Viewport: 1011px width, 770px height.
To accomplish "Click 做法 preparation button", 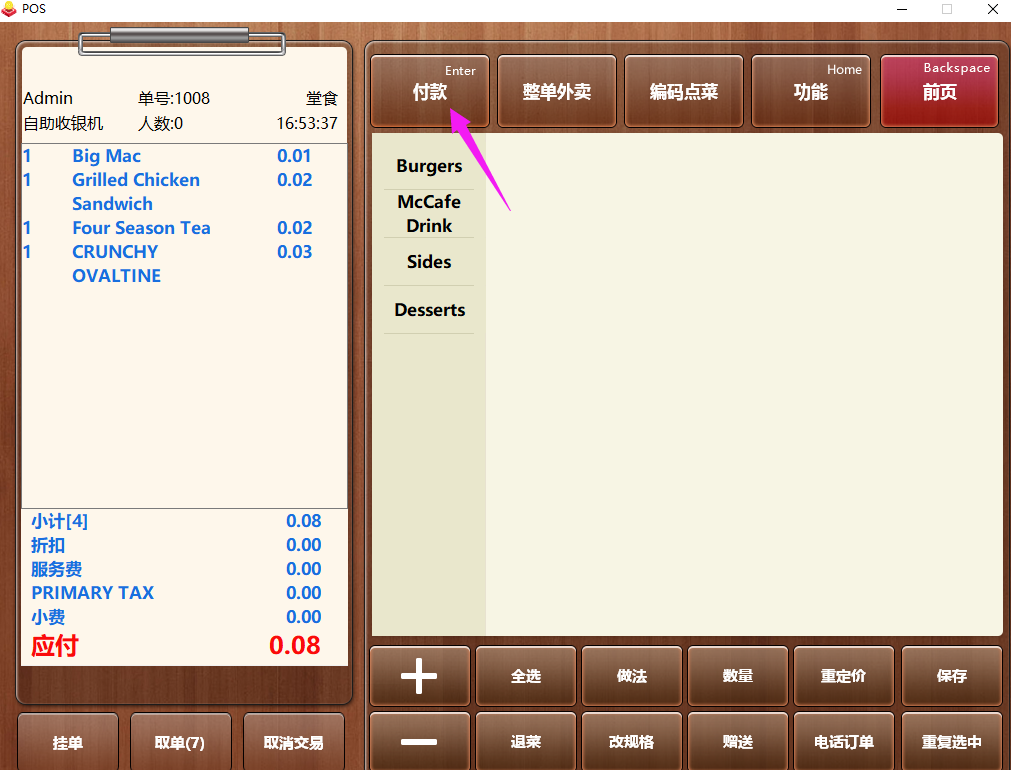I will tap(632, 676).
